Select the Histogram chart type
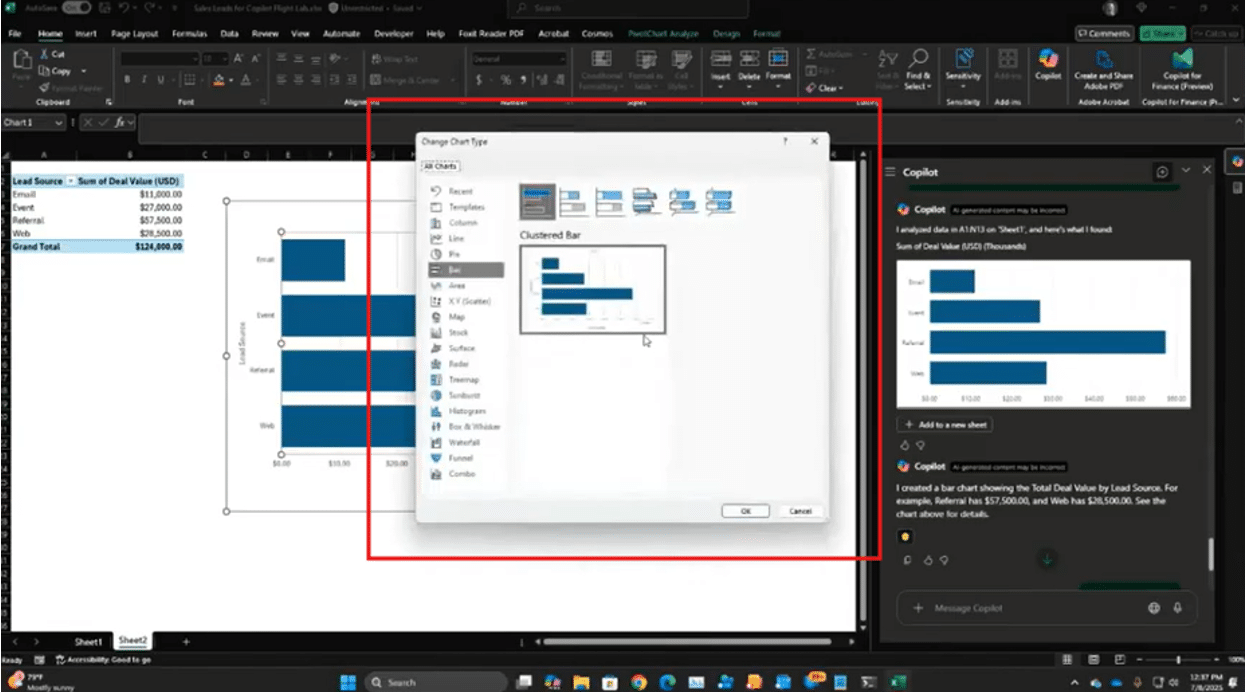This screenshot has width=1245, height=692. [x=466, y=411]
